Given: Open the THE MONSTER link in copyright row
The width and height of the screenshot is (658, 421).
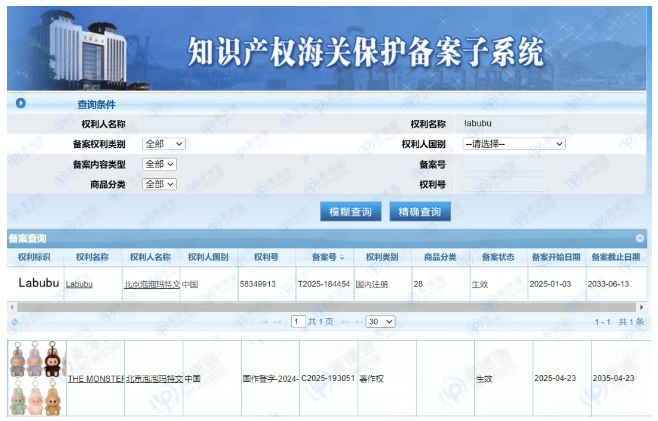Looking at the screenshot, I should pos(96,379).
